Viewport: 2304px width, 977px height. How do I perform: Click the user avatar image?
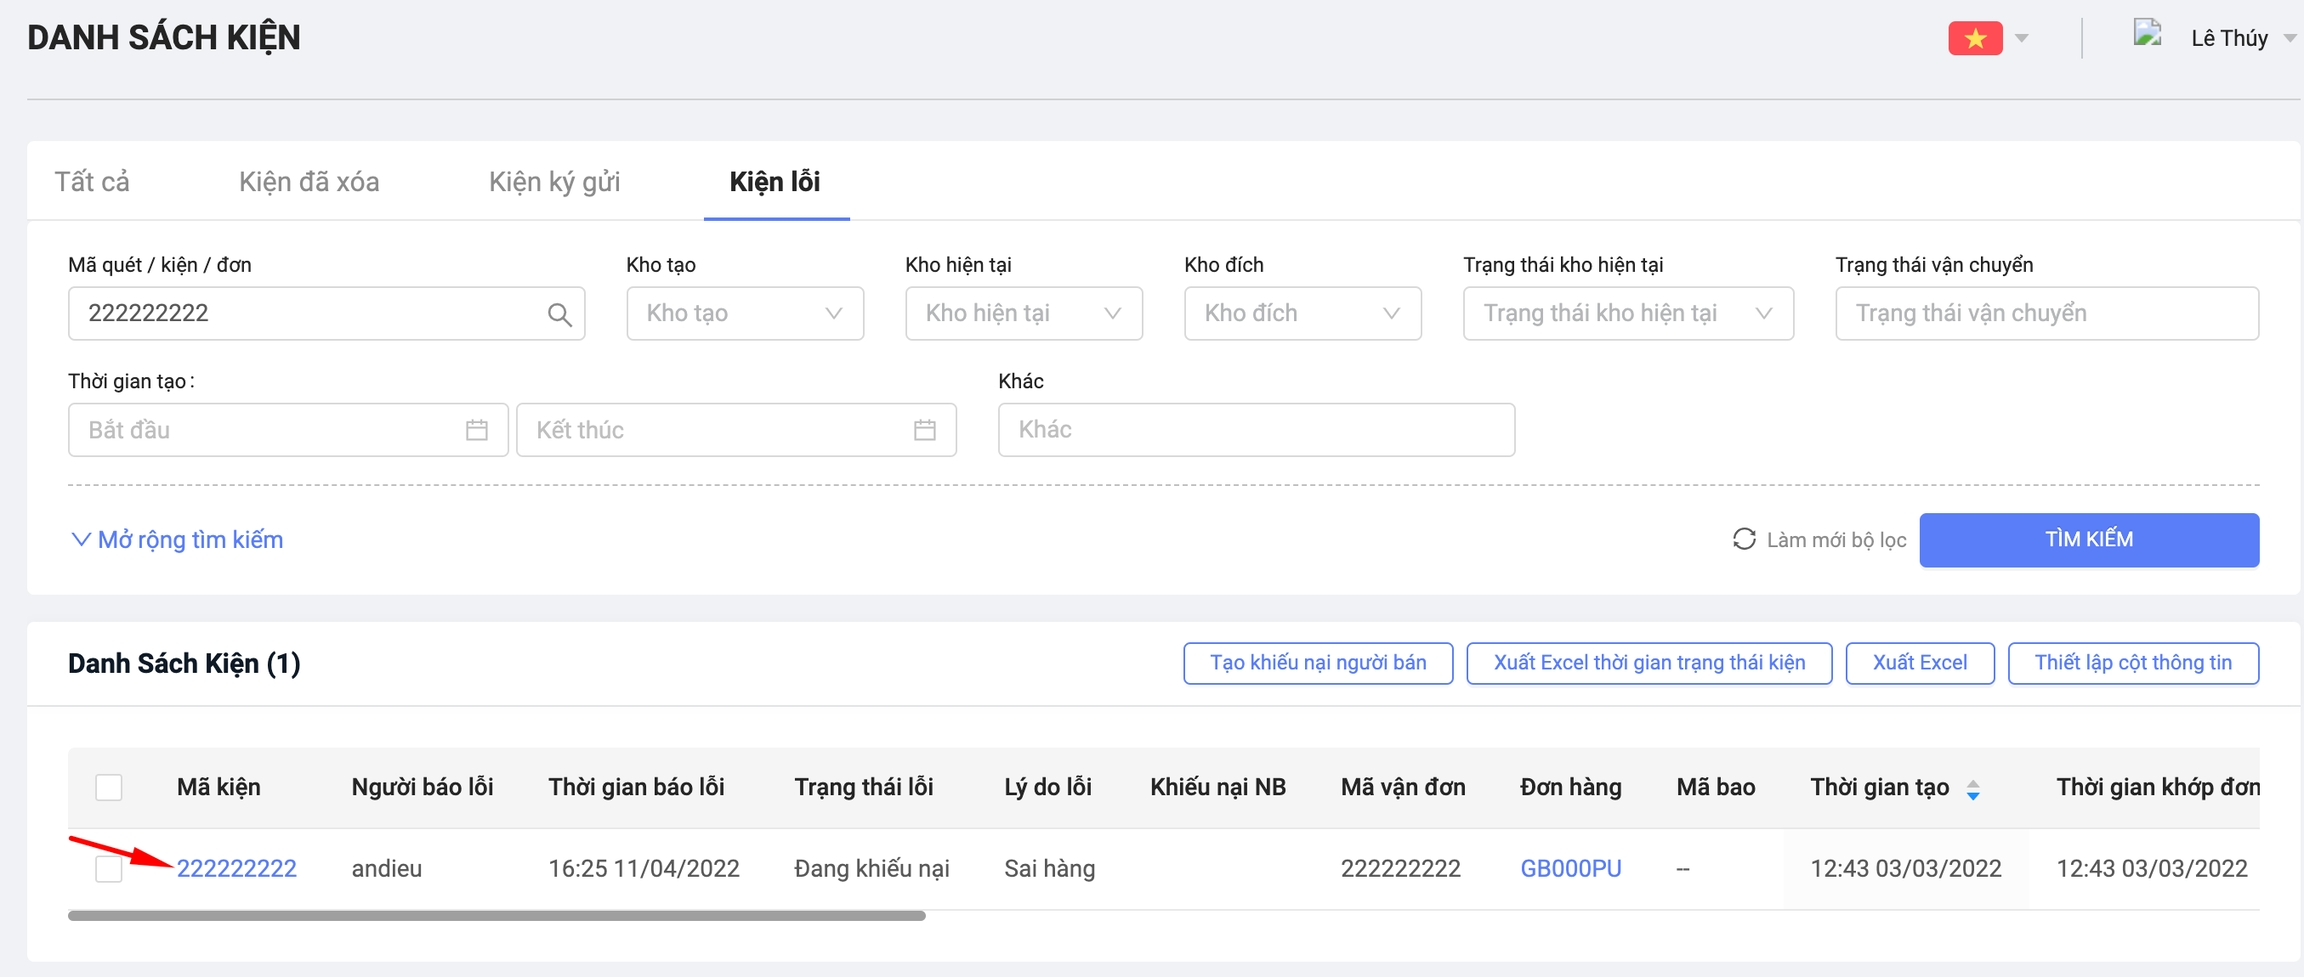click(2147, 35)
